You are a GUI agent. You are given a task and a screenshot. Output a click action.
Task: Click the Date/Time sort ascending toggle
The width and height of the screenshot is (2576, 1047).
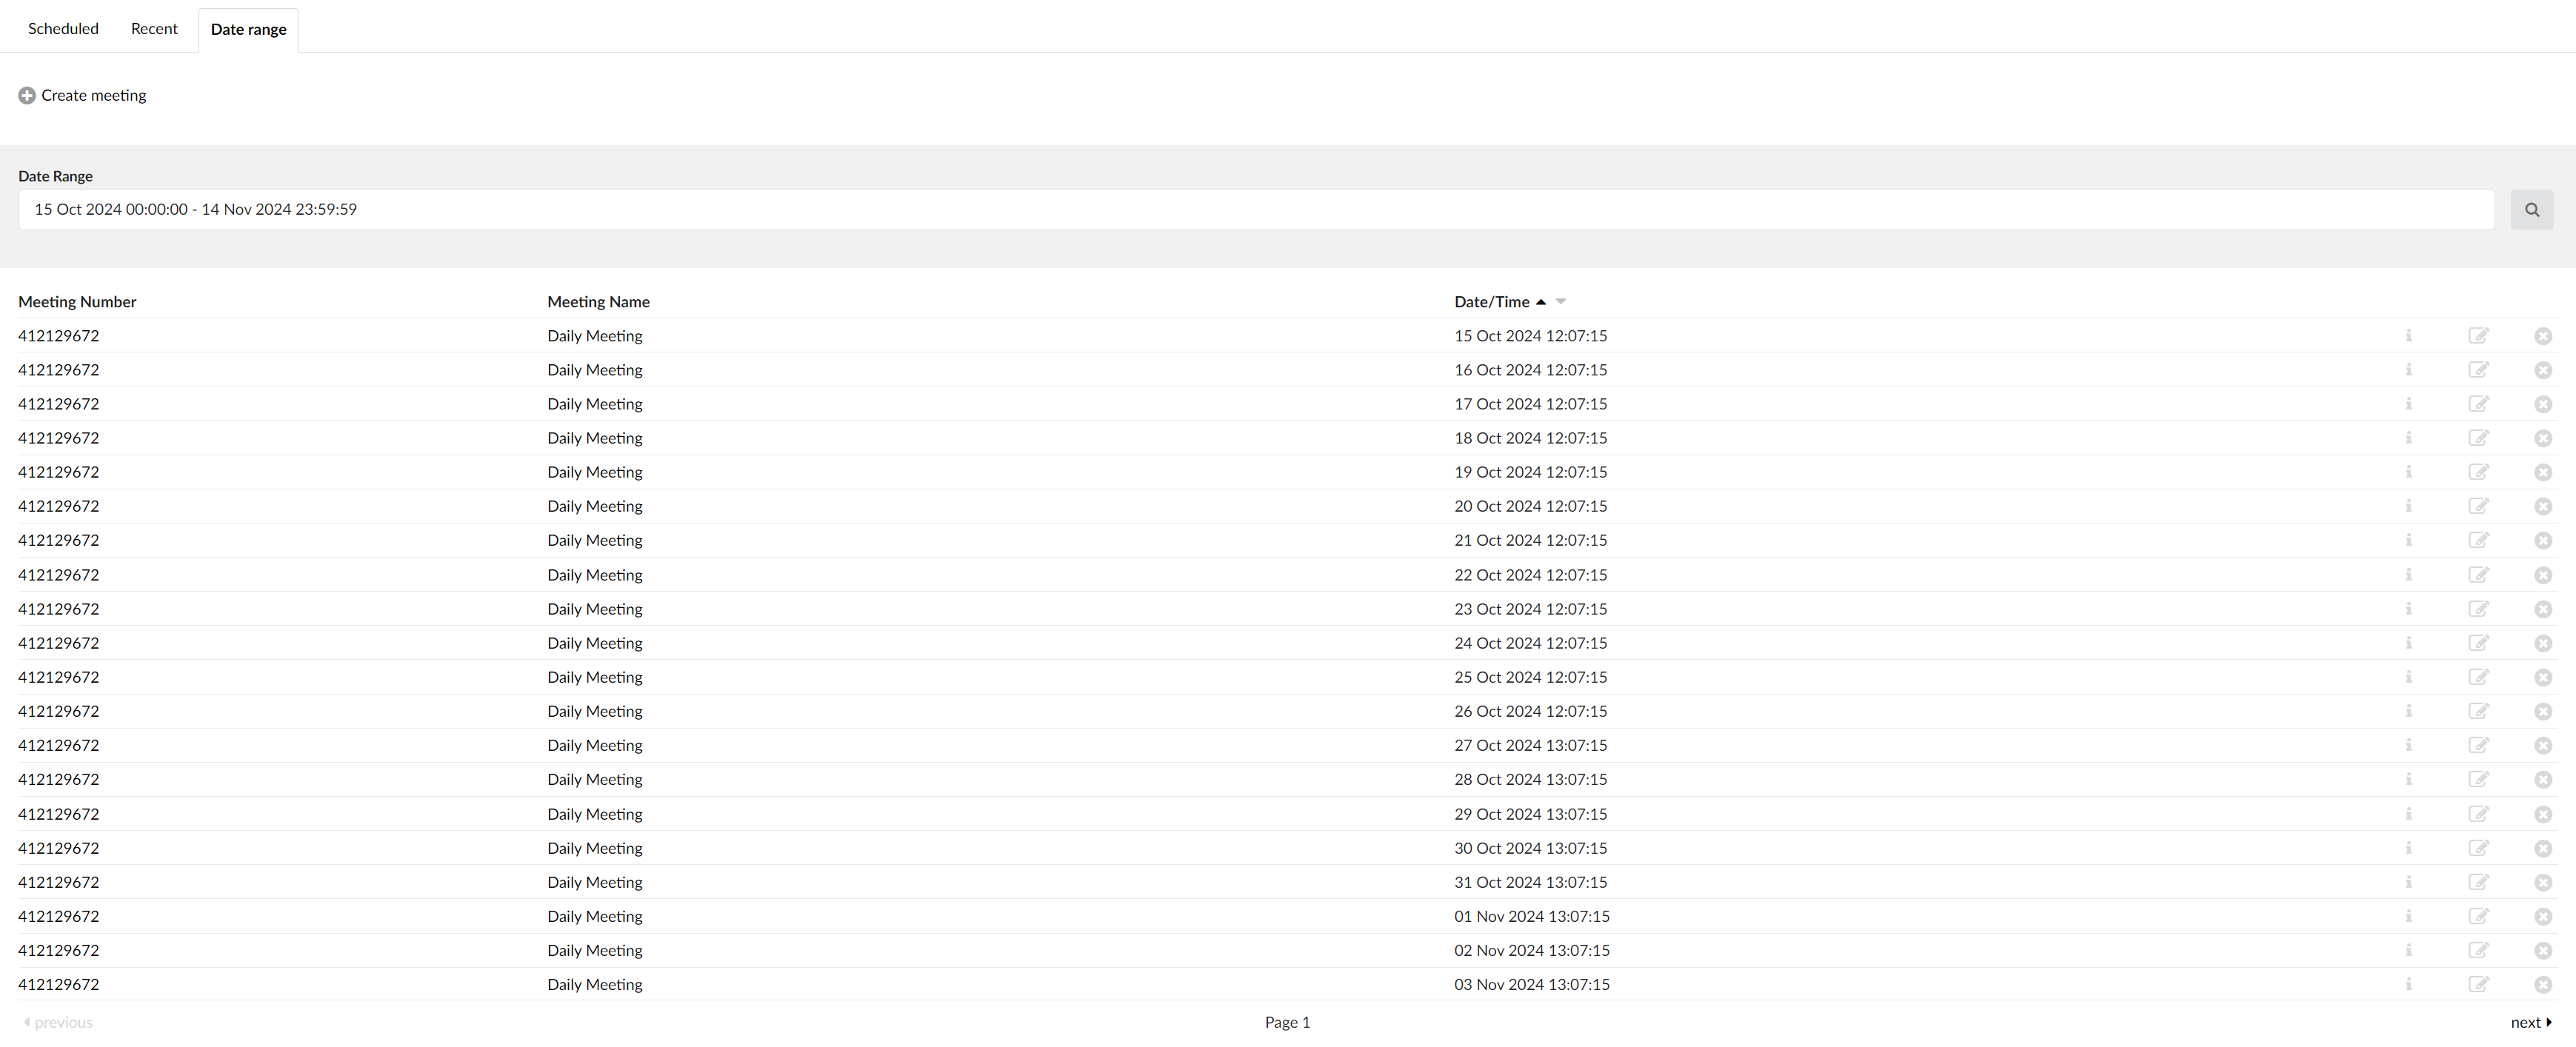[1541, 301]
